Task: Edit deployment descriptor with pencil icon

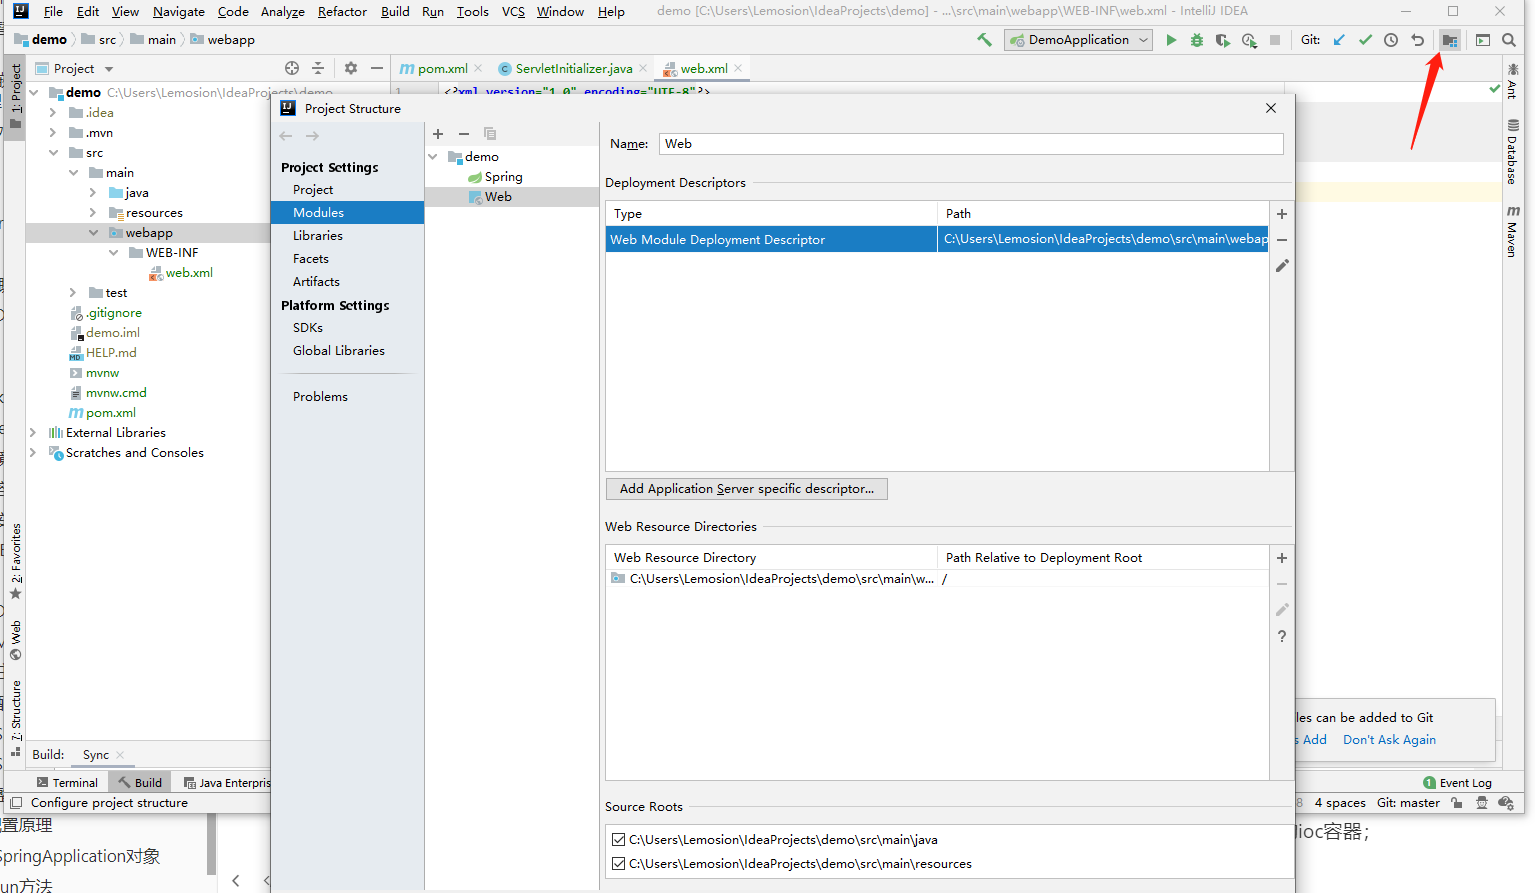Action: pos(1282,266)
